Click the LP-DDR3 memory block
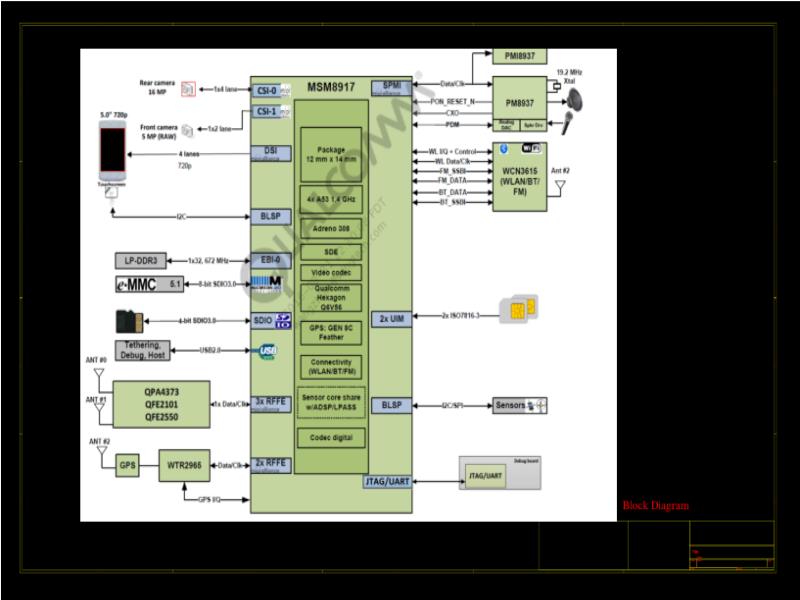The width and height of the screenshot is (800, 600). point(141,261)
